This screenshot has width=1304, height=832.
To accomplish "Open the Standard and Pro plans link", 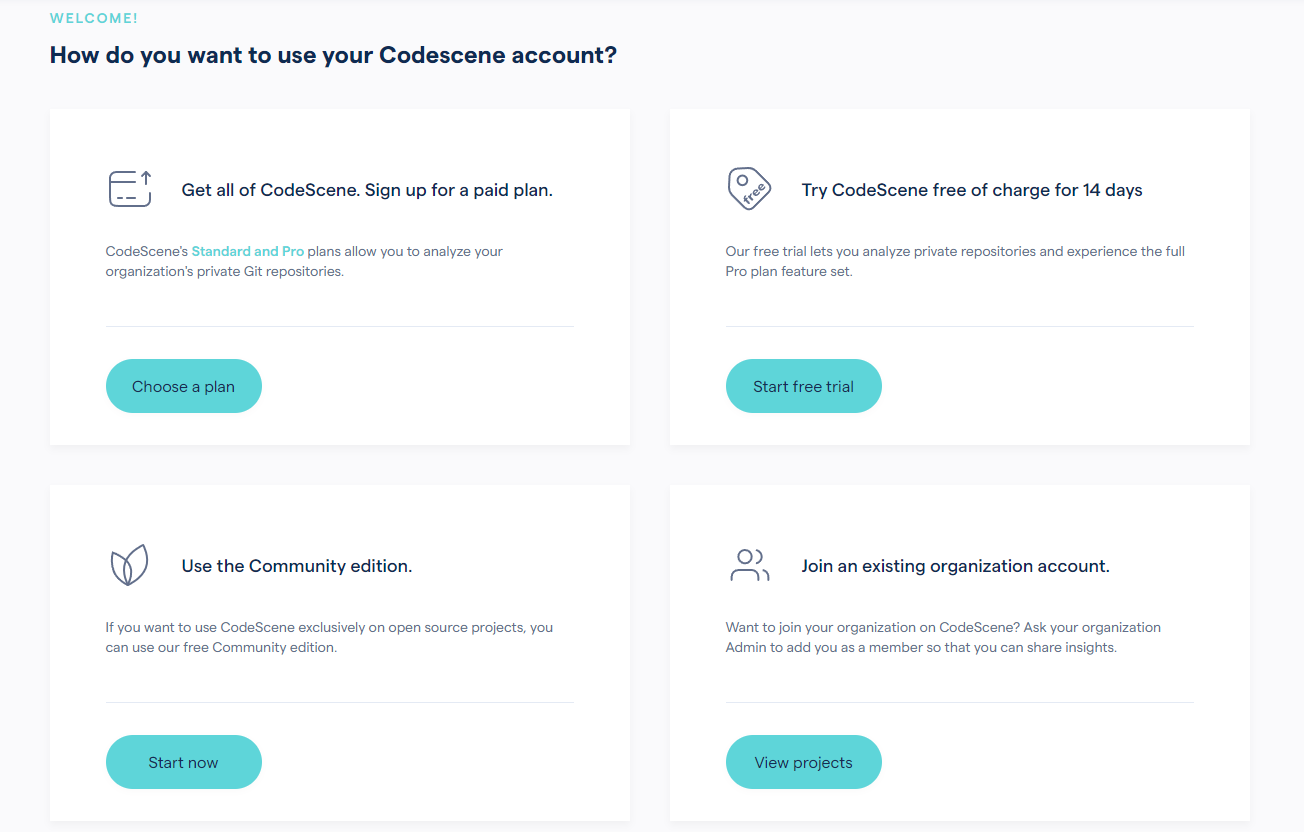I will coord(248,251).
